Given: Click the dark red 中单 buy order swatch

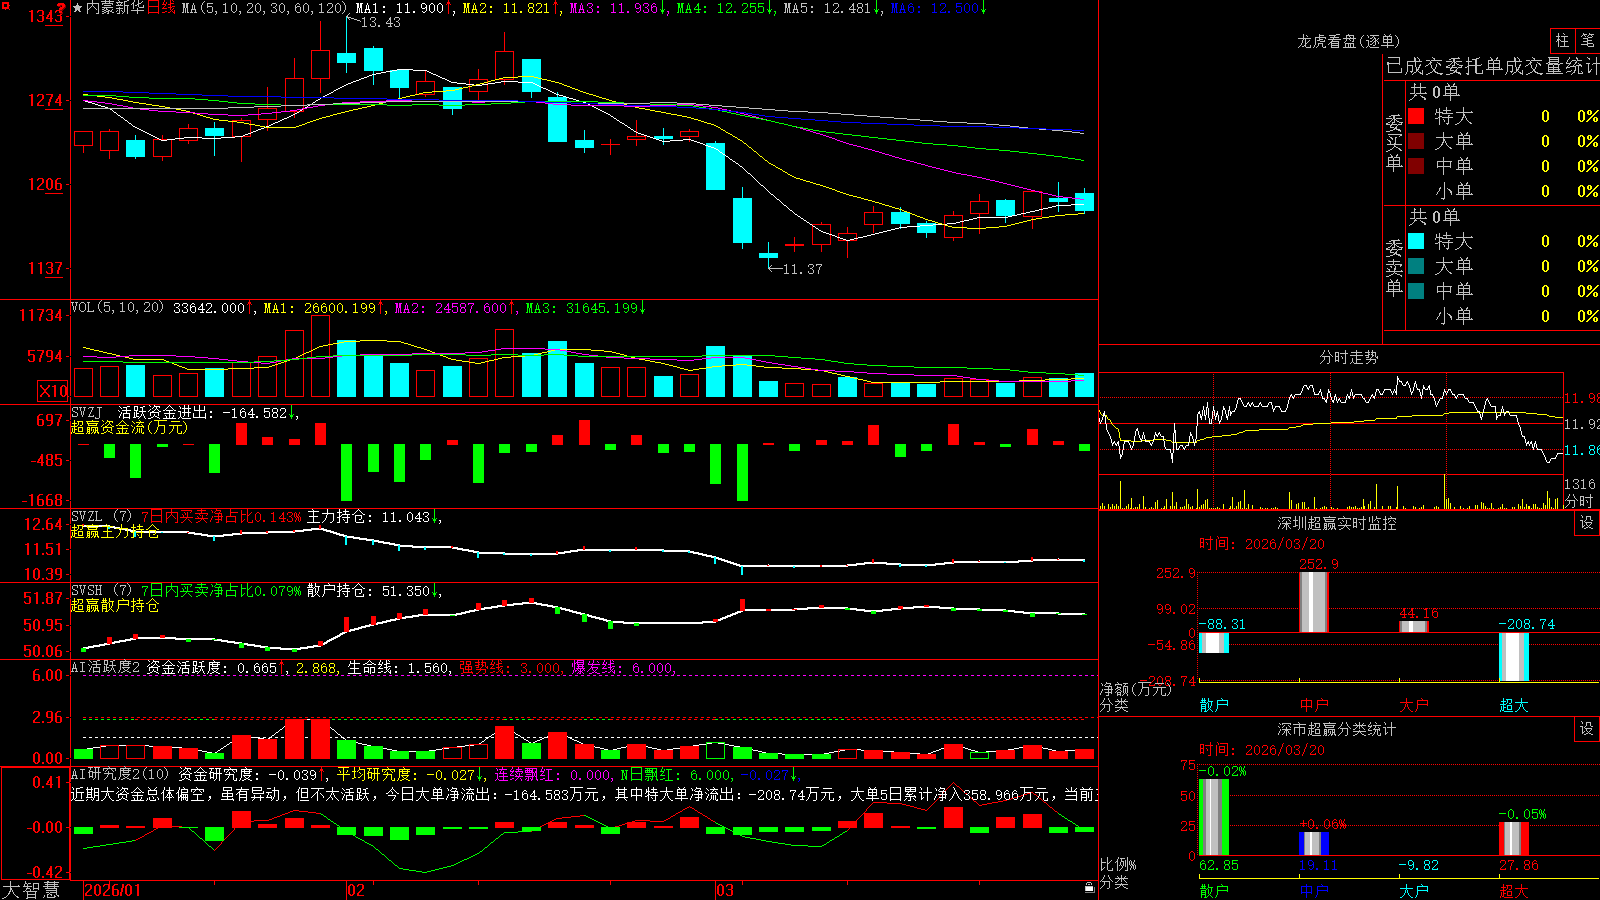Looking at the screenshot, I should tap(1416, 166).
